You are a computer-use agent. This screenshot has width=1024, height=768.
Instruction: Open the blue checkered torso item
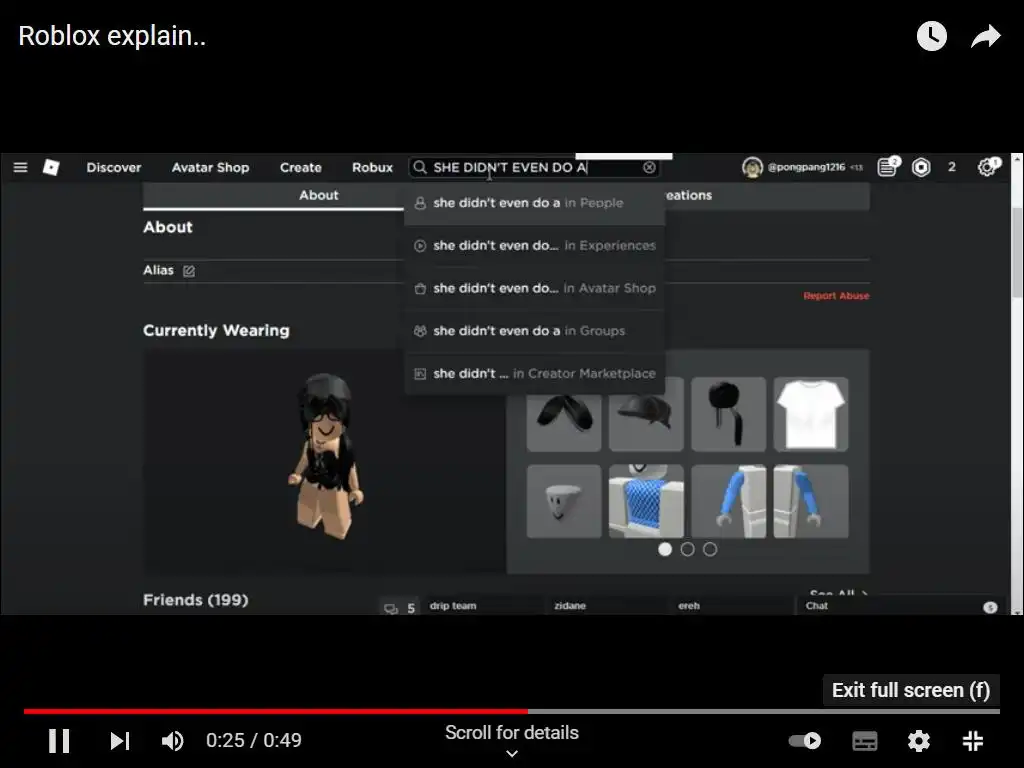646,502
